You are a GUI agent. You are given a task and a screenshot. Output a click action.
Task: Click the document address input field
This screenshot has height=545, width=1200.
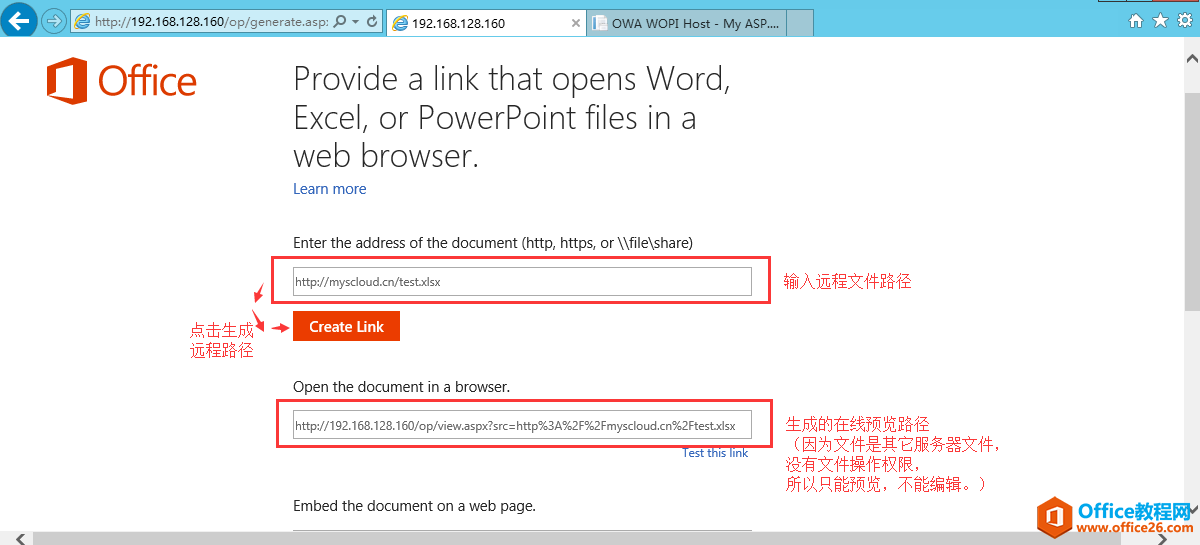(x=522, y=282)
